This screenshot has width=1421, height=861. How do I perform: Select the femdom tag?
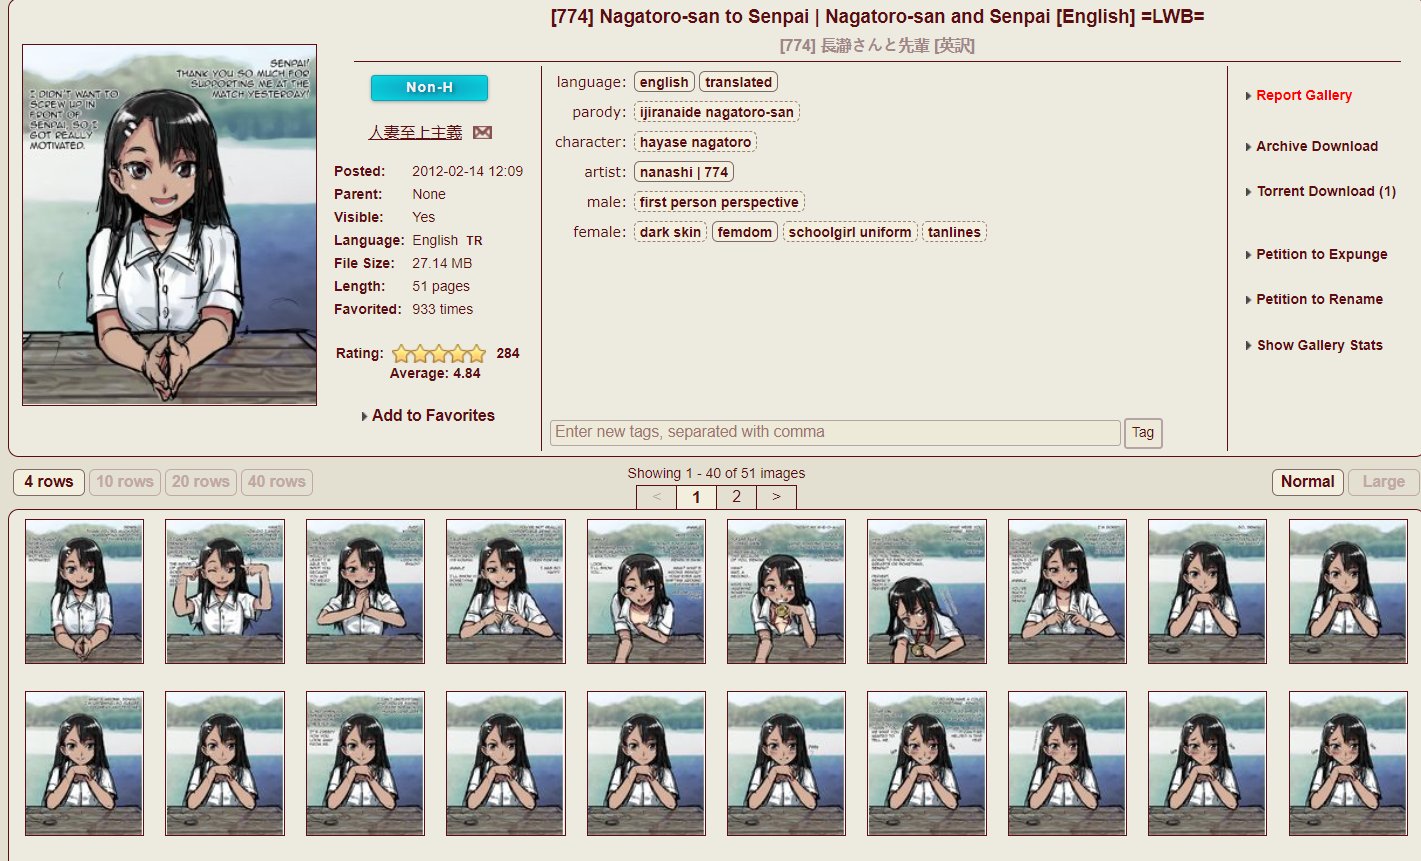(x=745, y=232)
